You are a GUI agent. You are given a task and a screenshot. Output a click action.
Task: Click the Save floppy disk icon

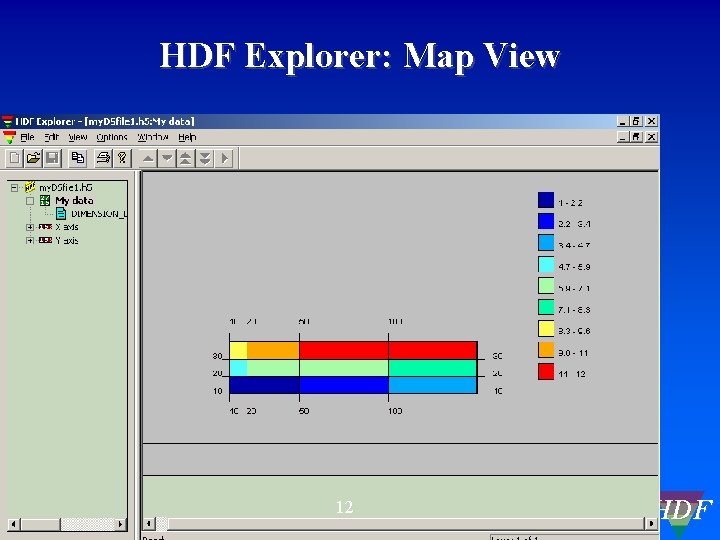52,158
